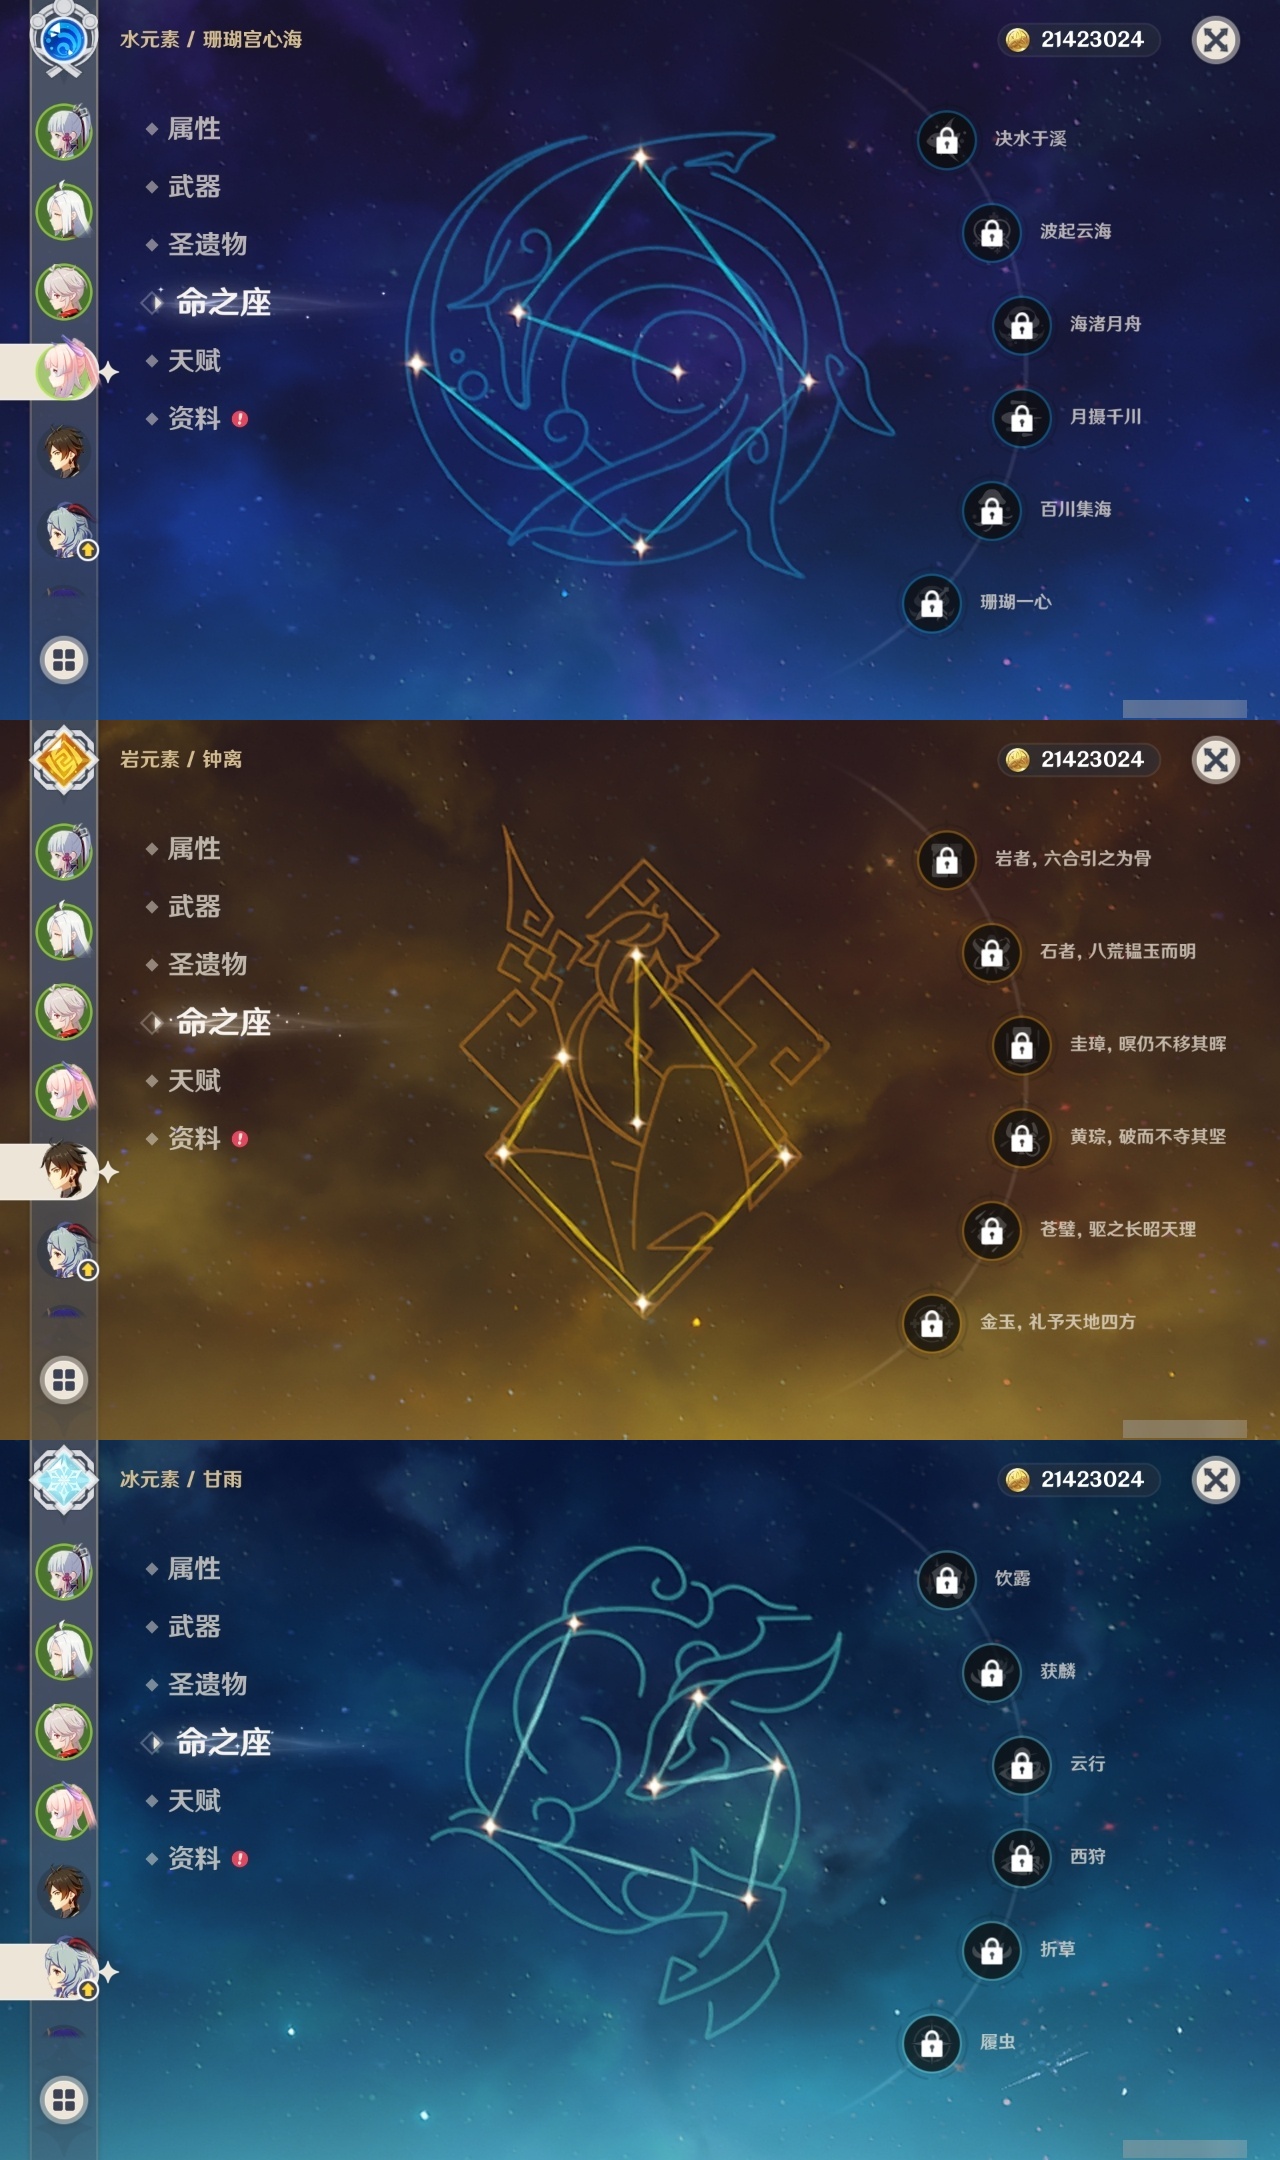Click the 苍璧, 驱之长昭天理 constellation label
Screen dimensions: 1280x2160
[1118, 1230]
